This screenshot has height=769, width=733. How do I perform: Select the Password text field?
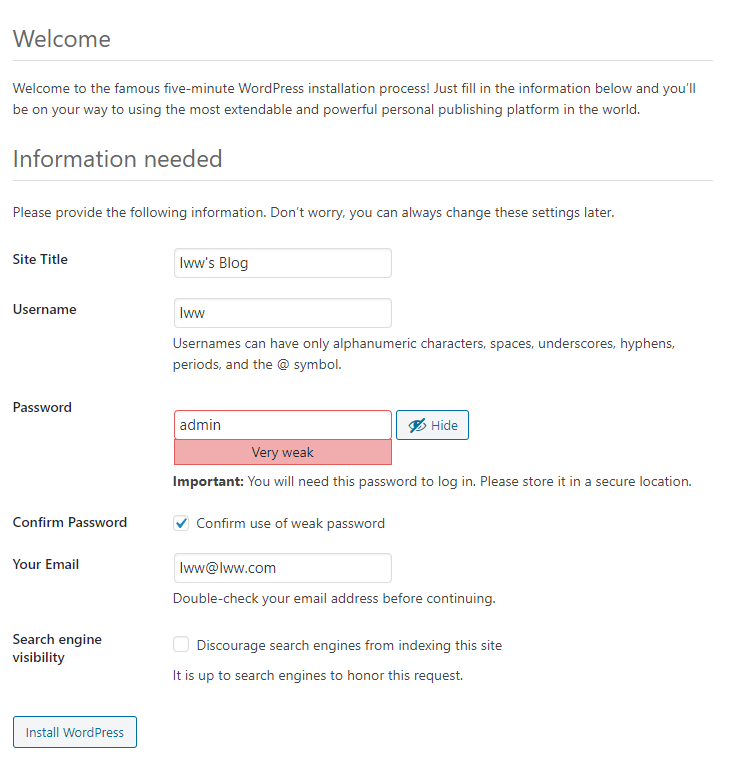click(282, 425)
